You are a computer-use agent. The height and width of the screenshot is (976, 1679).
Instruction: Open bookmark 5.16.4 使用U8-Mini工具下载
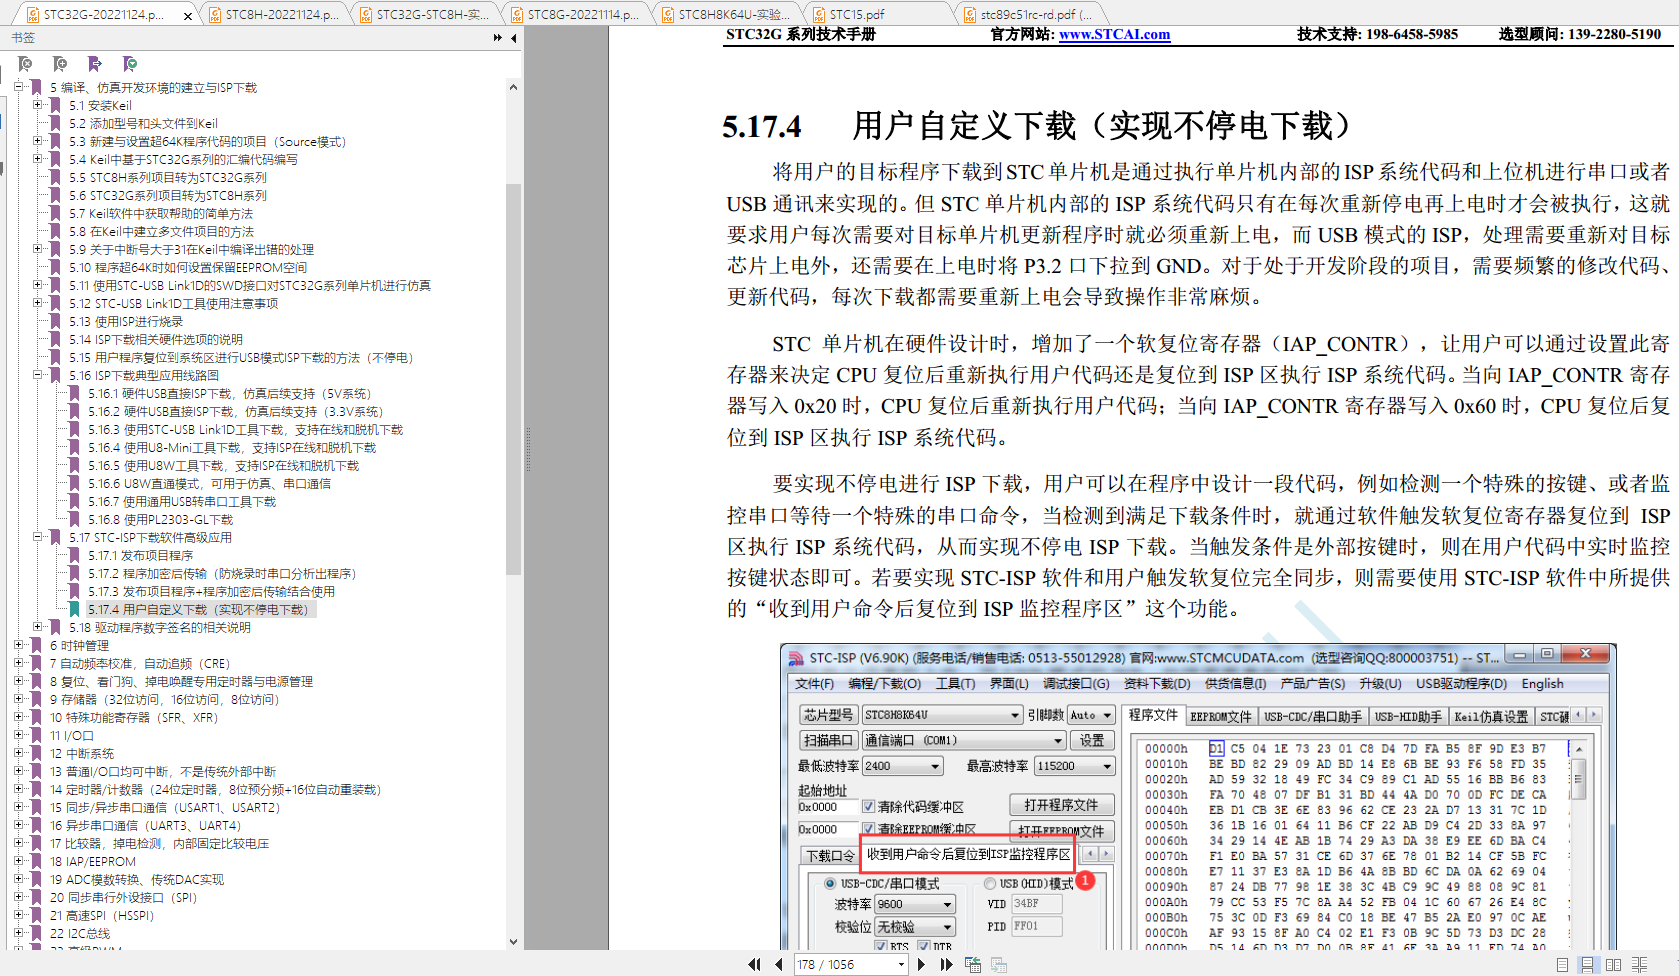point(232,447)
